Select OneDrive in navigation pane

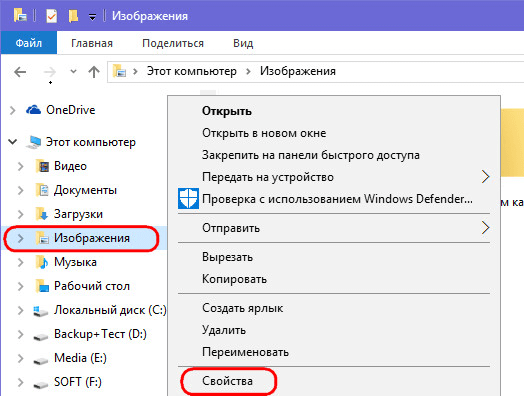[x=71, y=110]
